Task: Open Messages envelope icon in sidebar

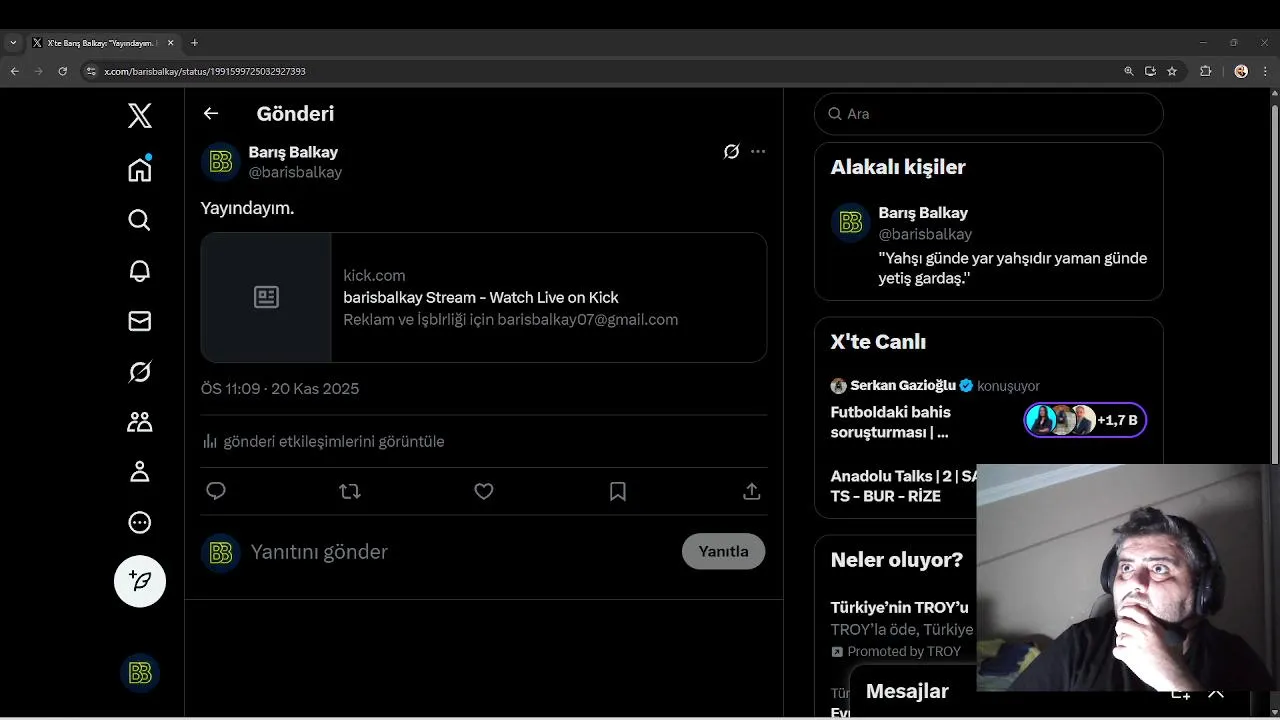Action: click(140, 321)
